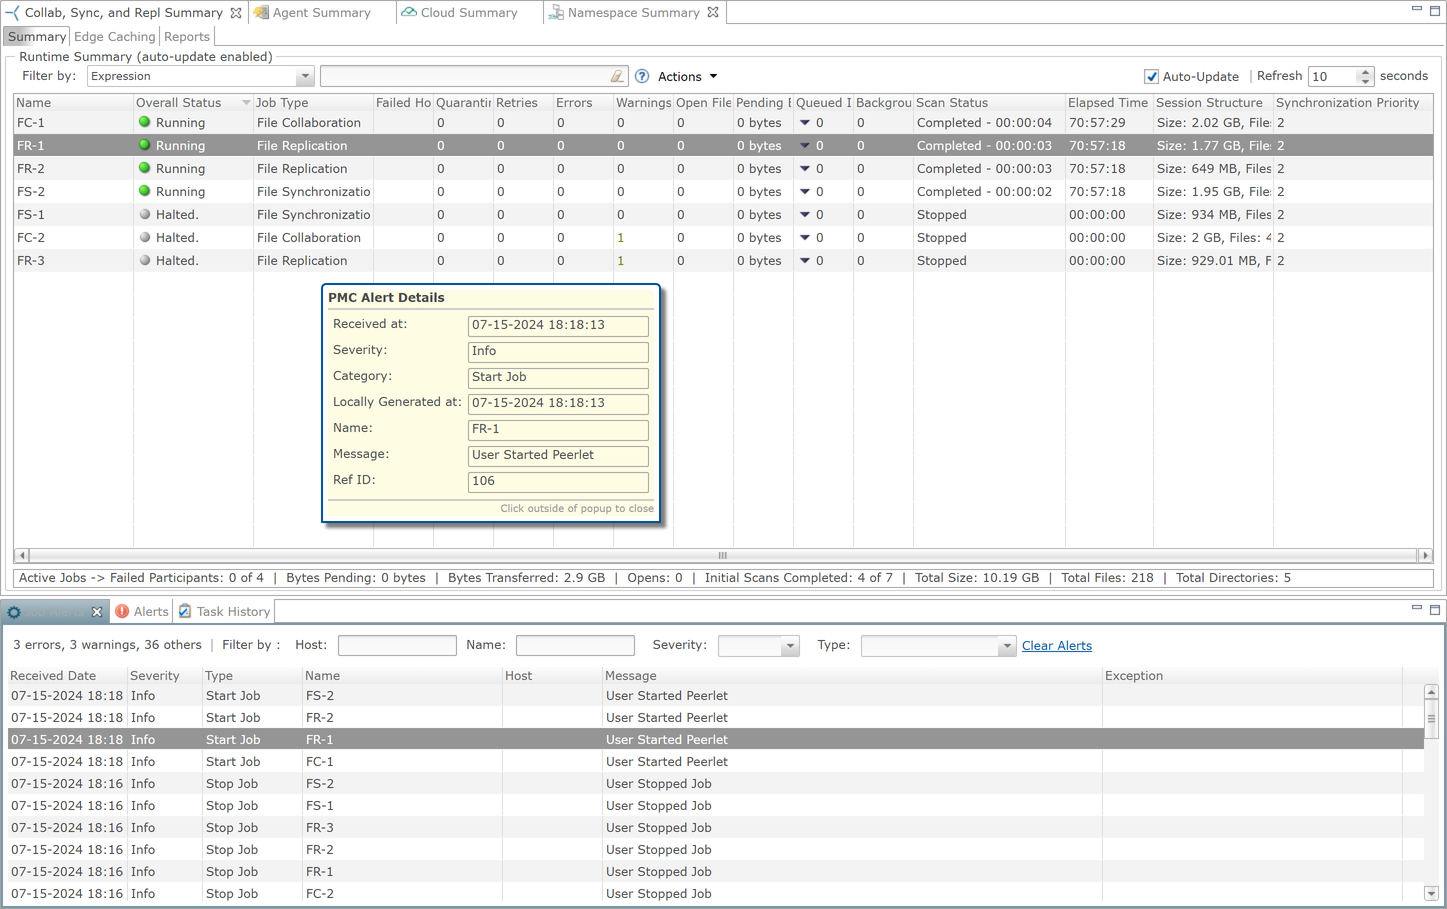Expand Queued arrow in FS-1 row

(805, 214)
